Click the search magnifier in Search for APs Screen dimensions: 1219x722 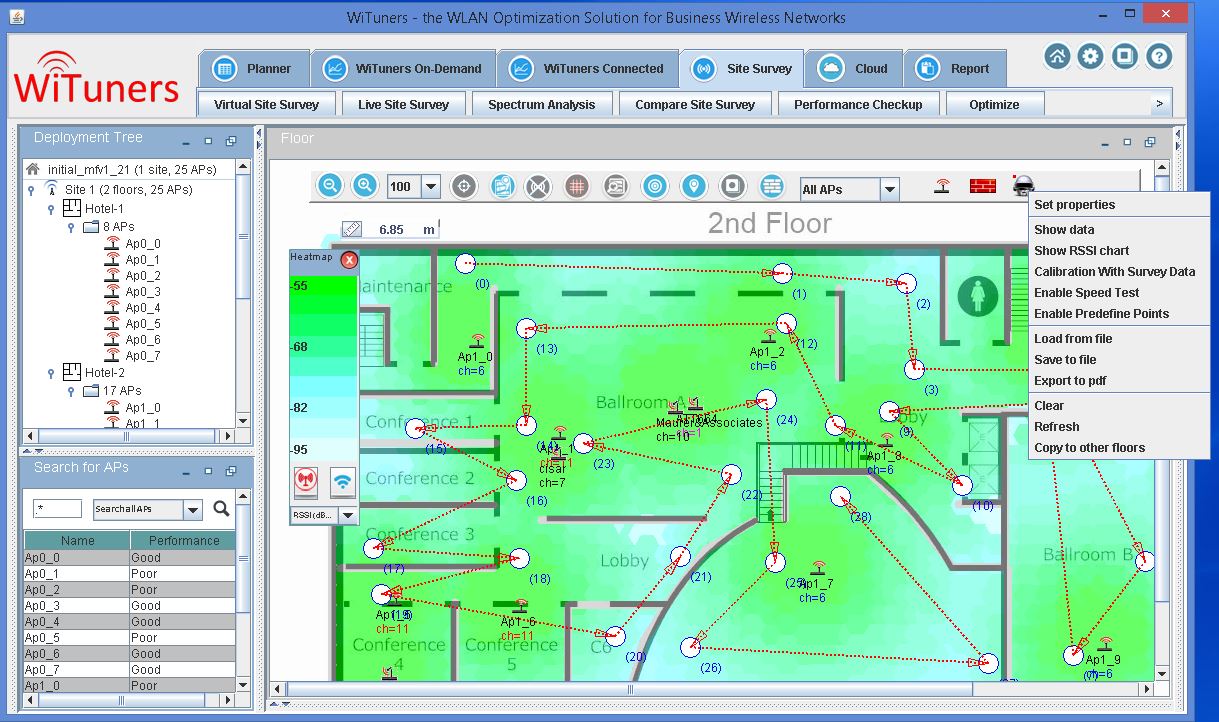point(221,509)
